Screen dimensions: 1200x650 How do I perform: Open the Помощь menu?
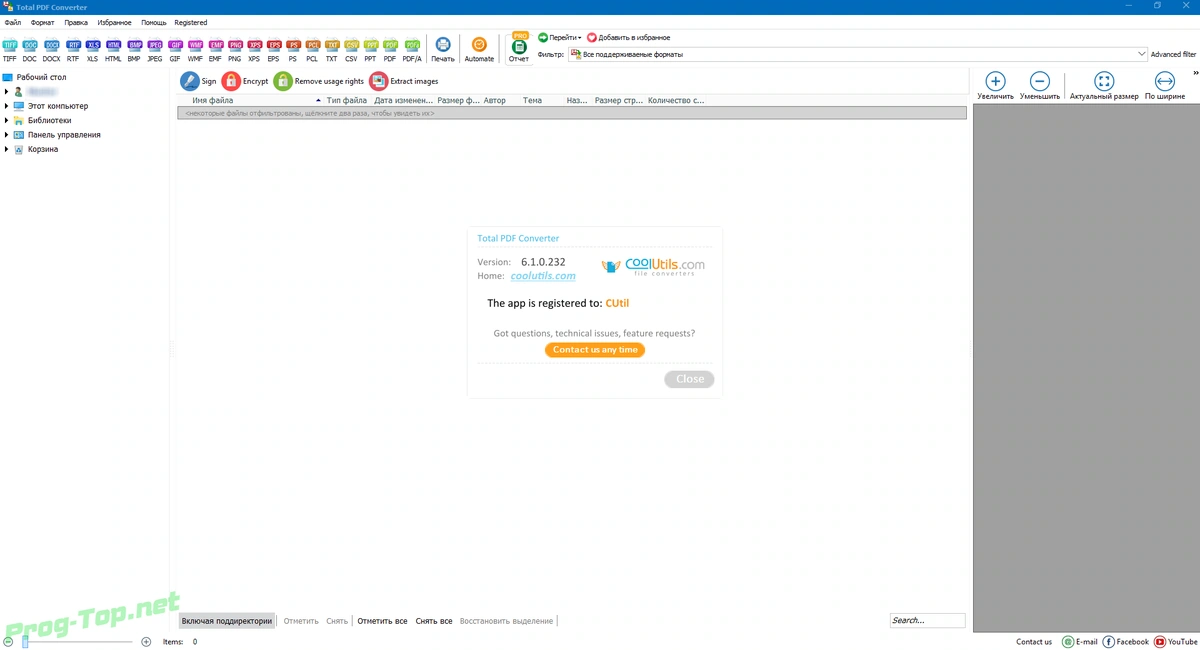coord(154,22)
